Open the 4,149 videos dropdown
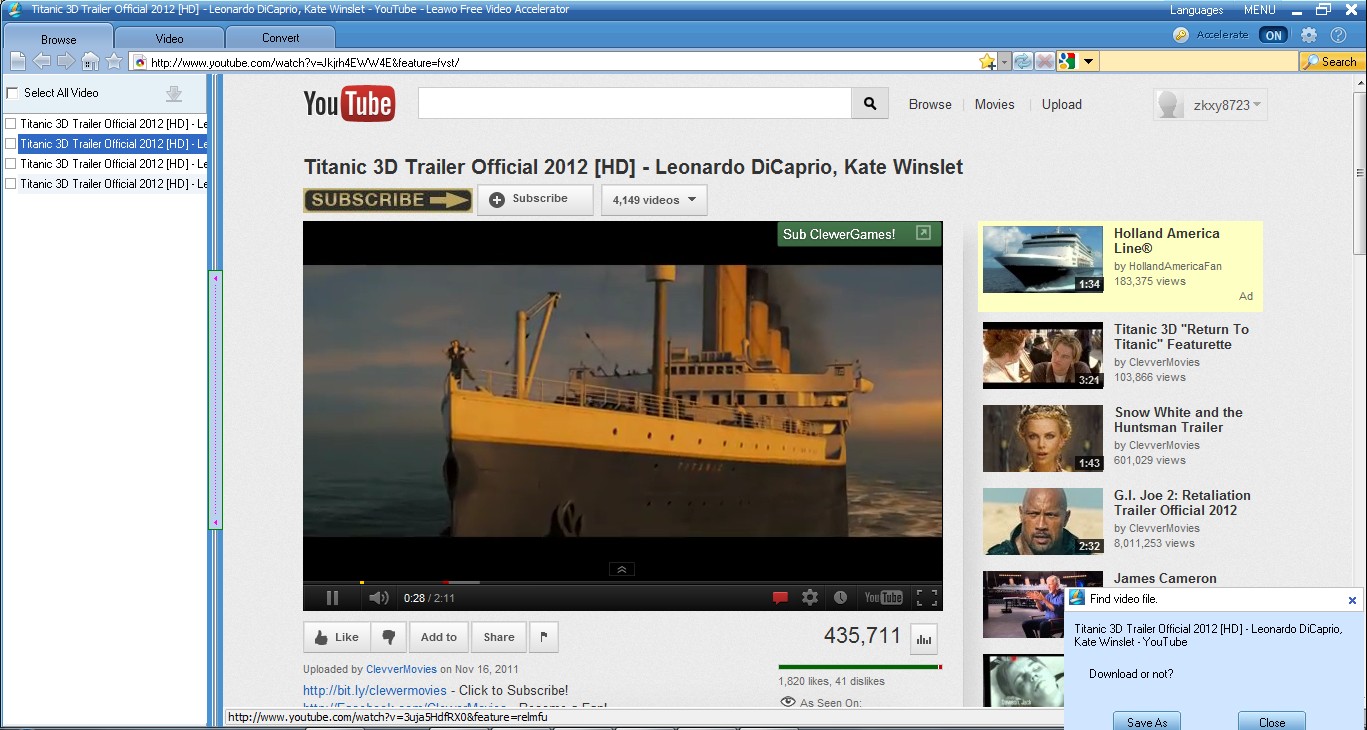 [654, 200]
